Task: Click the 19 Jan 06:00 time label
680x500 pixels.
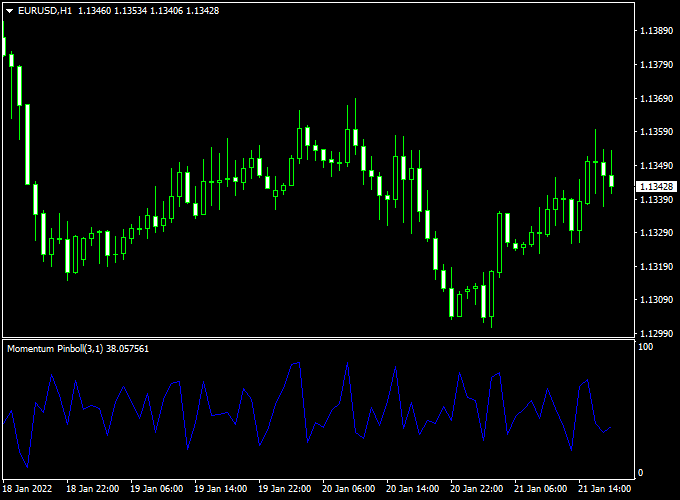Action: click(x=157, y=489)
